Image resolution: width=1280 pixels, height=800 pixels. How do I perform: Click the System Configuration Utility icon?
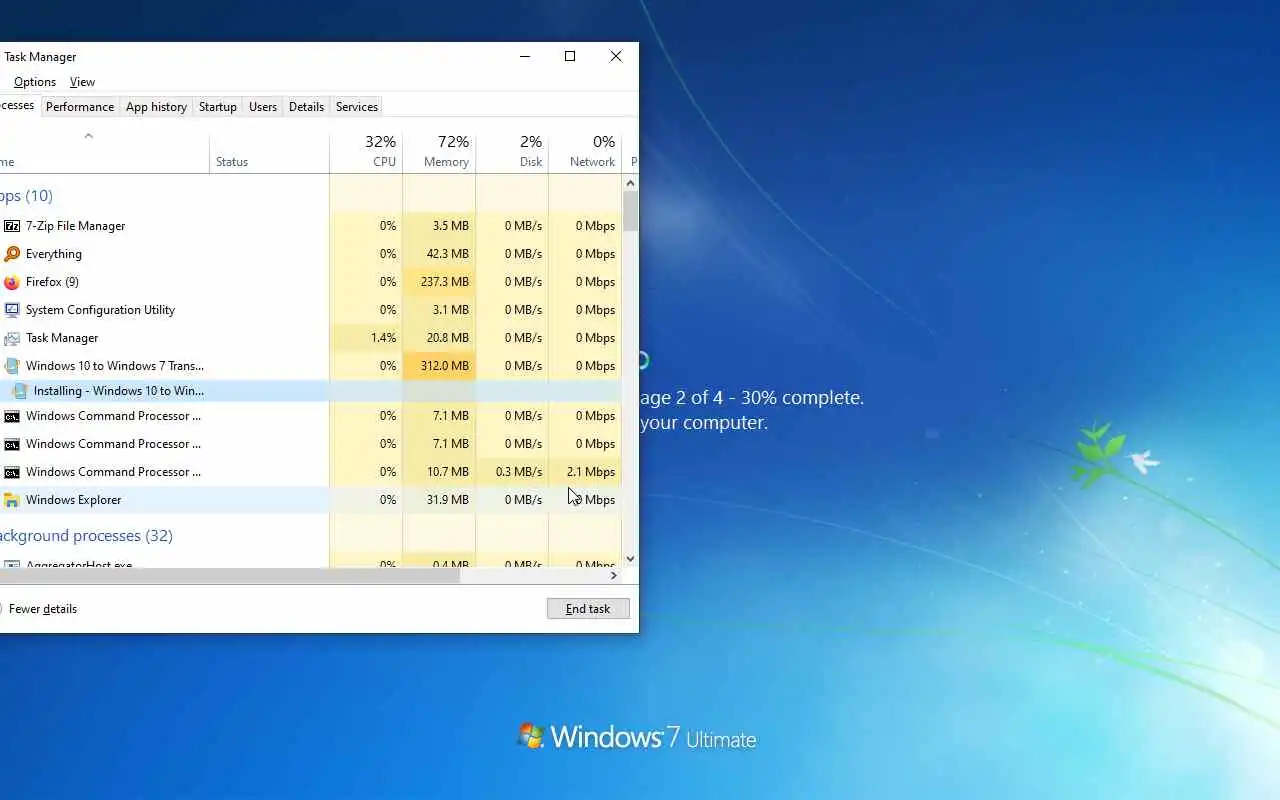coord(12,310)
